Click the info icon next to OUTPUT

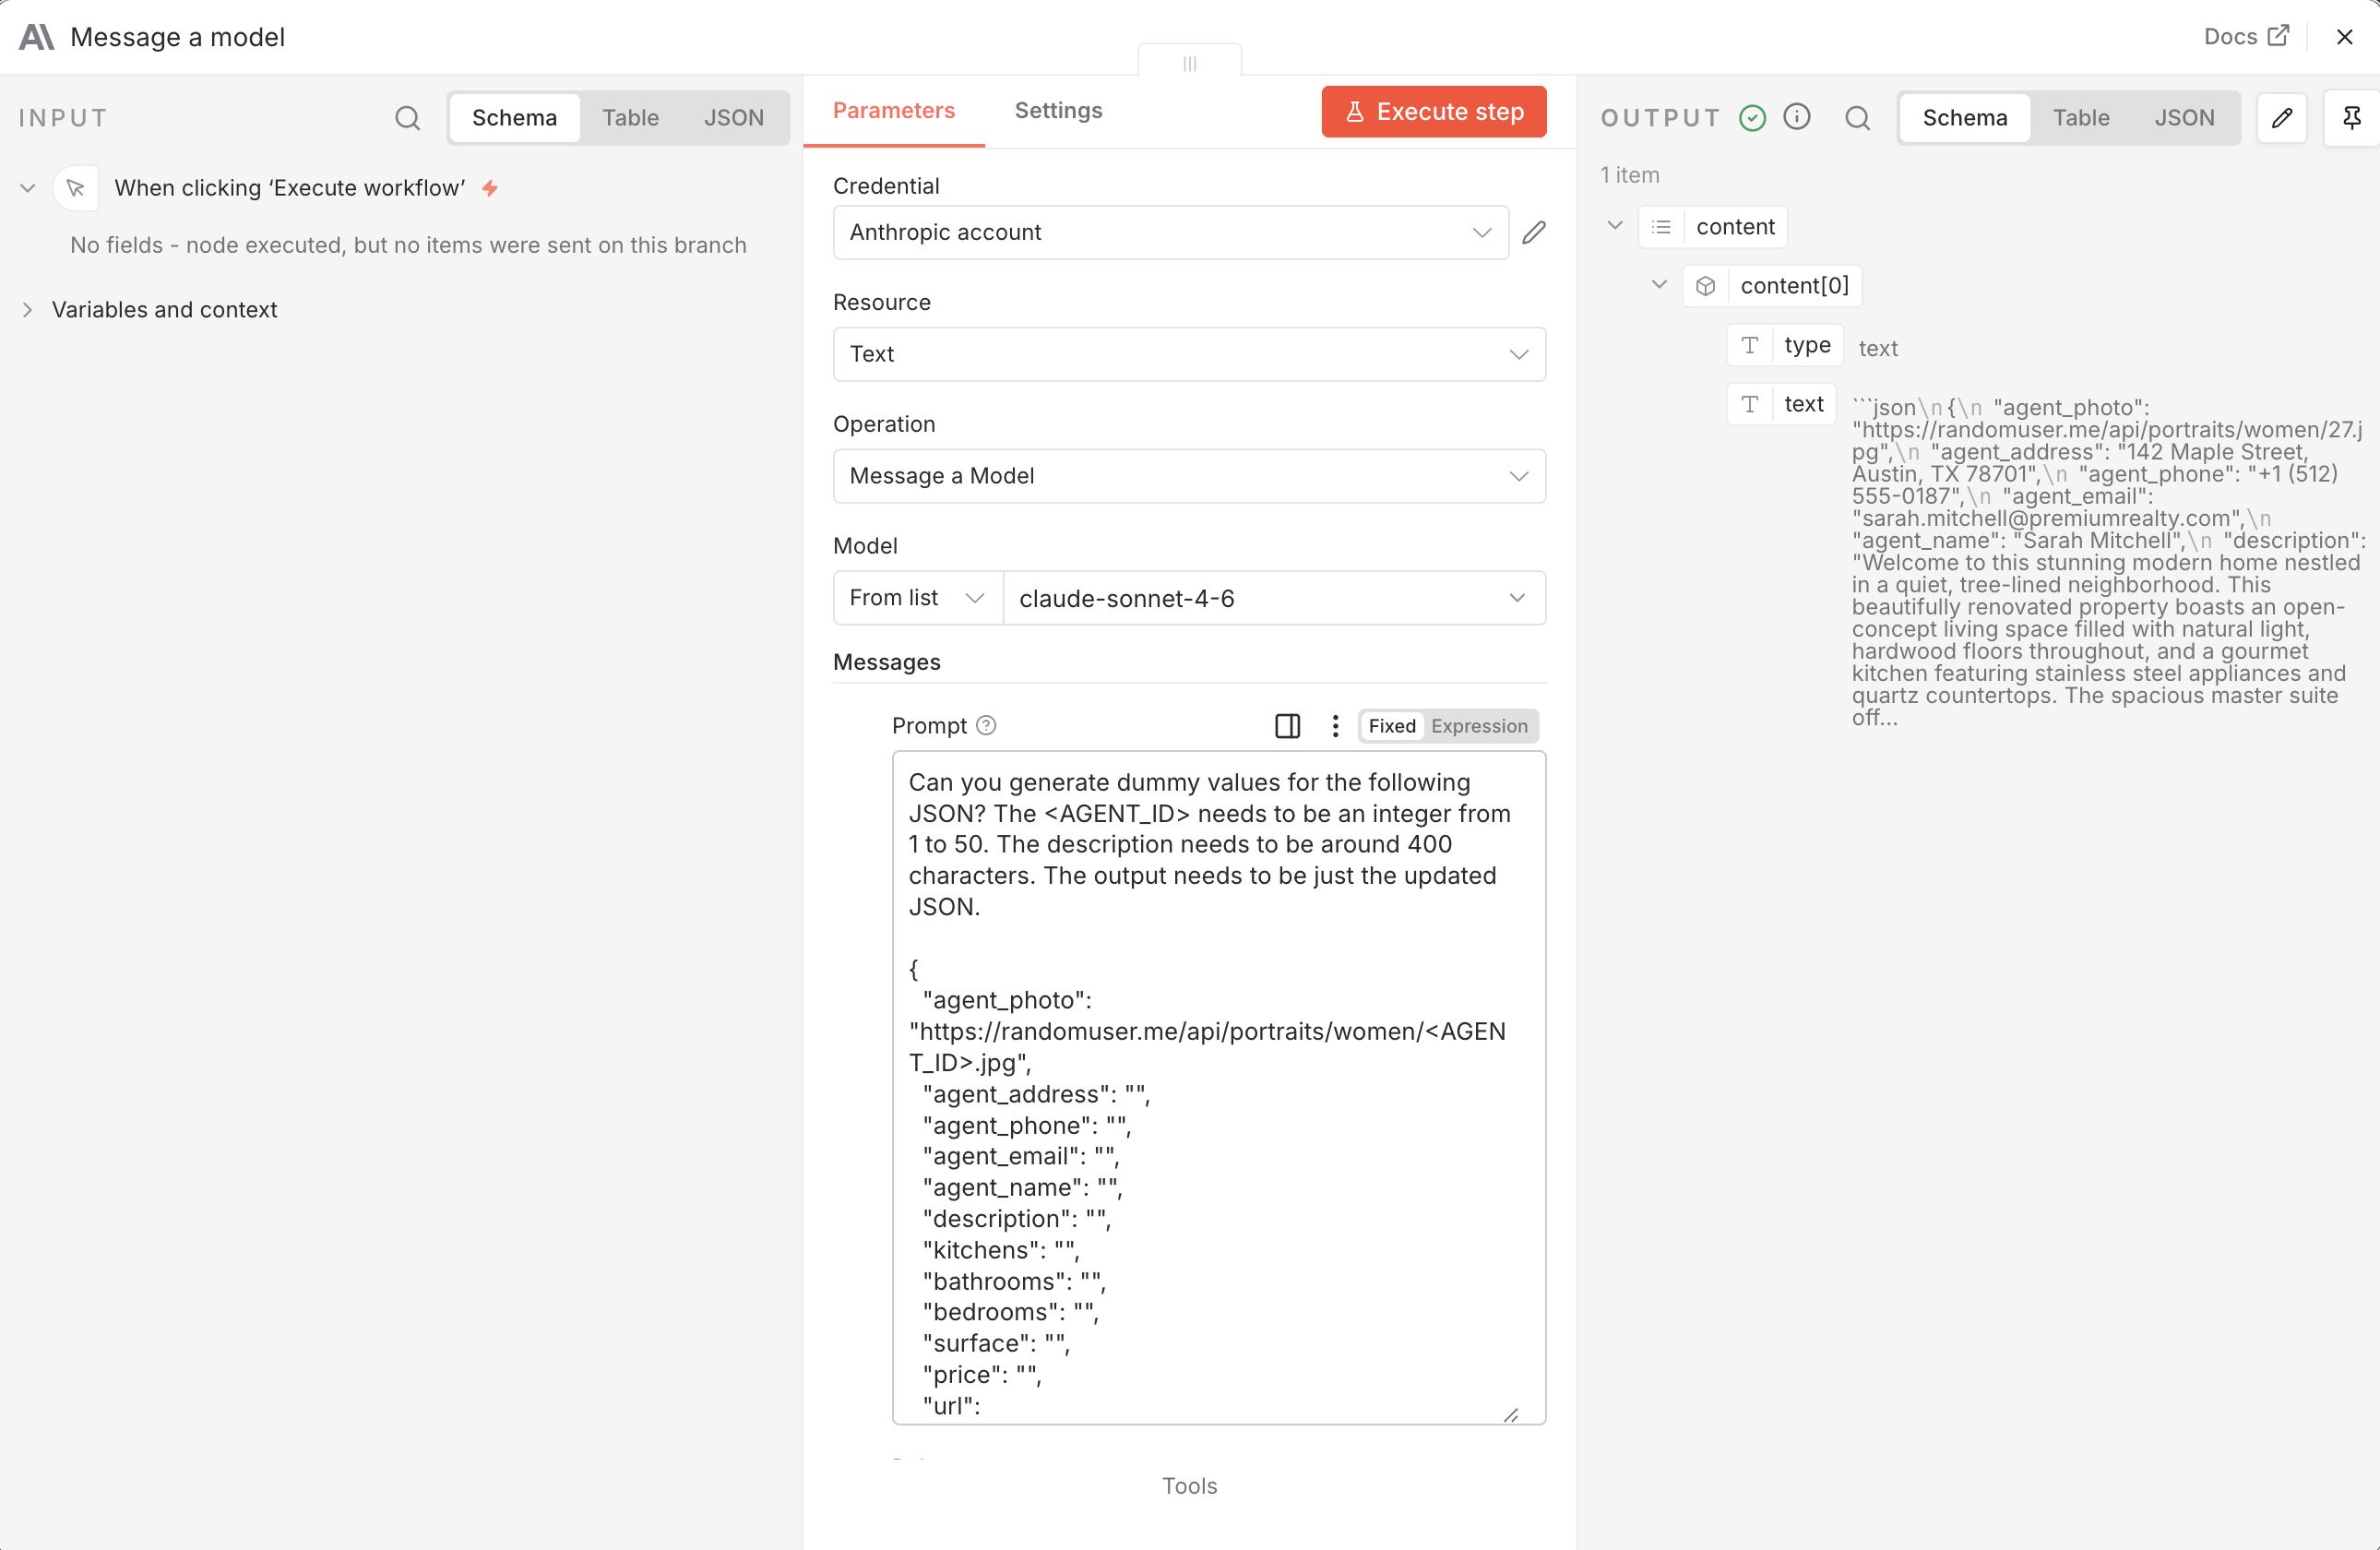click(x=1797, y=117)
